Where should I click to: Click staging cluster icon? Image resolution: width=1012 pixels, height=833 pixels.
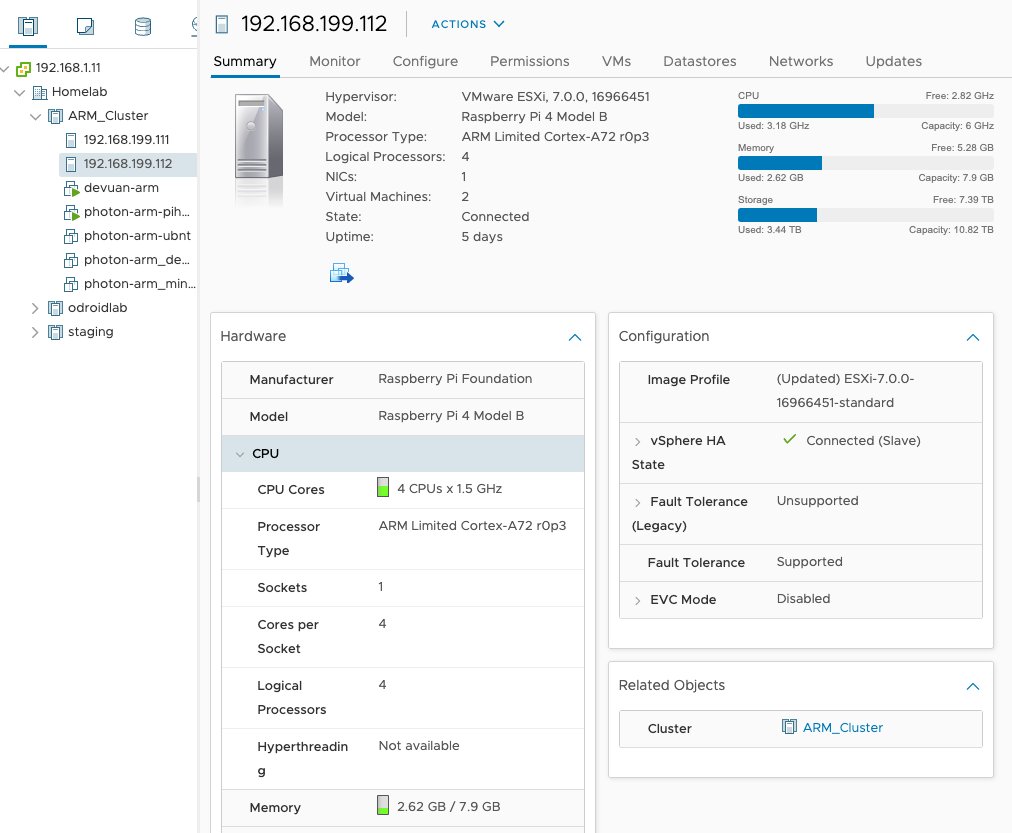[56, 332]
